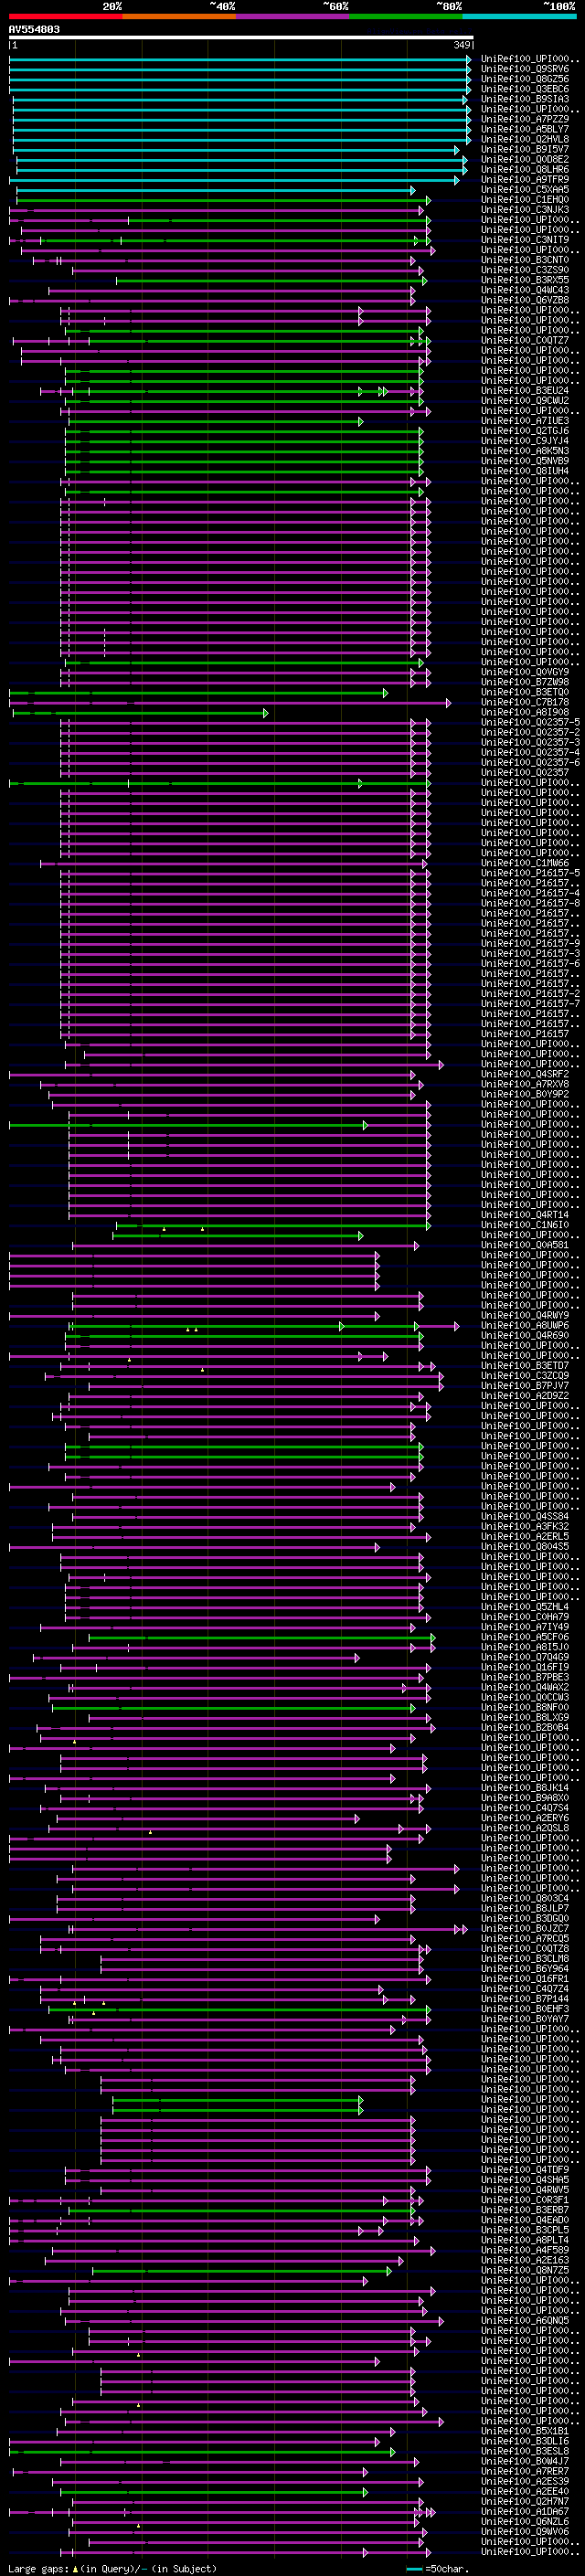The image size is (585, 2576).
Task: Open hit UniRef100_Q4SS84
Action: [525, 1516]
